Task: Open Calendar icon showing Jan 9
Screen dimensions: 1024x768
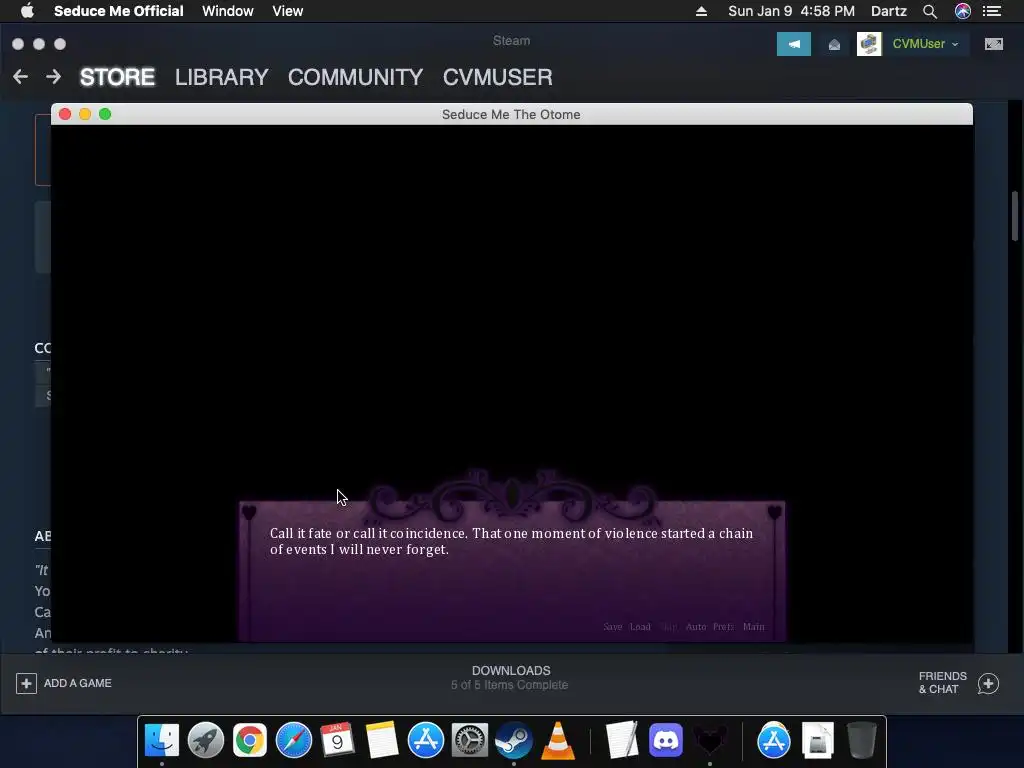Action: click(337, 741)
